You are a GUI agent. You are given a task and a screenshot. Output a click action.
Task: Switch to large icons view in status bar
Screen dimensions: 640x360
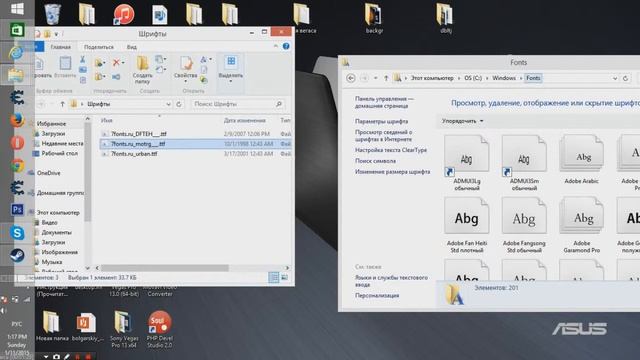click(x=284, y=278)
